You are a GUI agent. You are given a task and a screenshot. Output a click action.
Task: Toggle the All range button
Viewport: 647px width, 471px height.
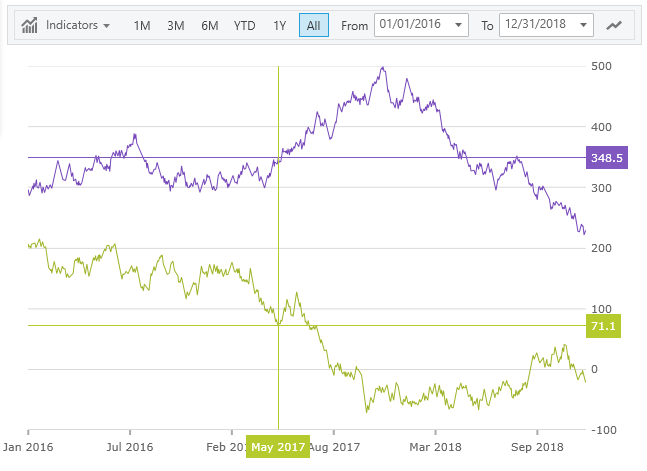tap(313, 25)
